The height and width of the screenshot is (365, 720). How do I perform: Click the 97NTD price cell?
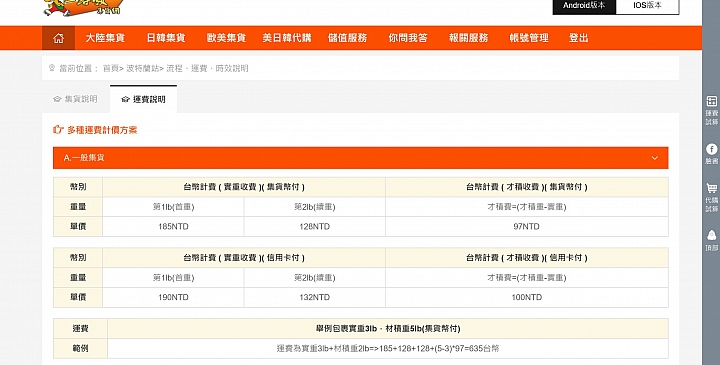coord(527,227)
